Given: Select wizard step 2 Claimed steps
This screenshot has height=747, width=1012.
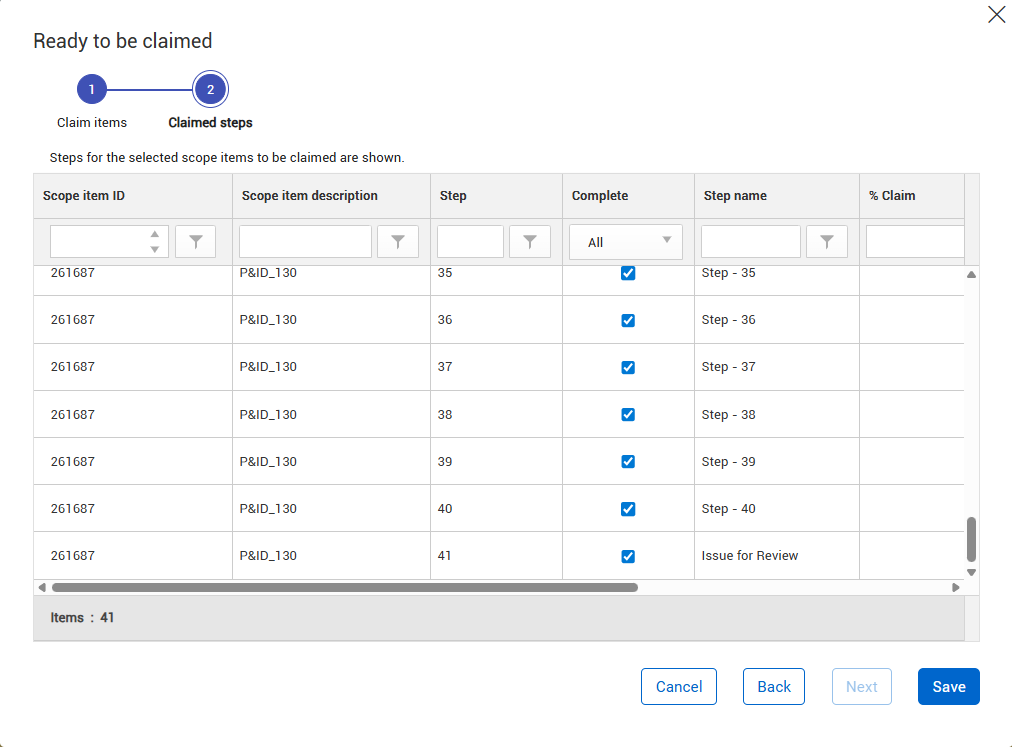Looking at the screenshot, I should click(210, 90).
